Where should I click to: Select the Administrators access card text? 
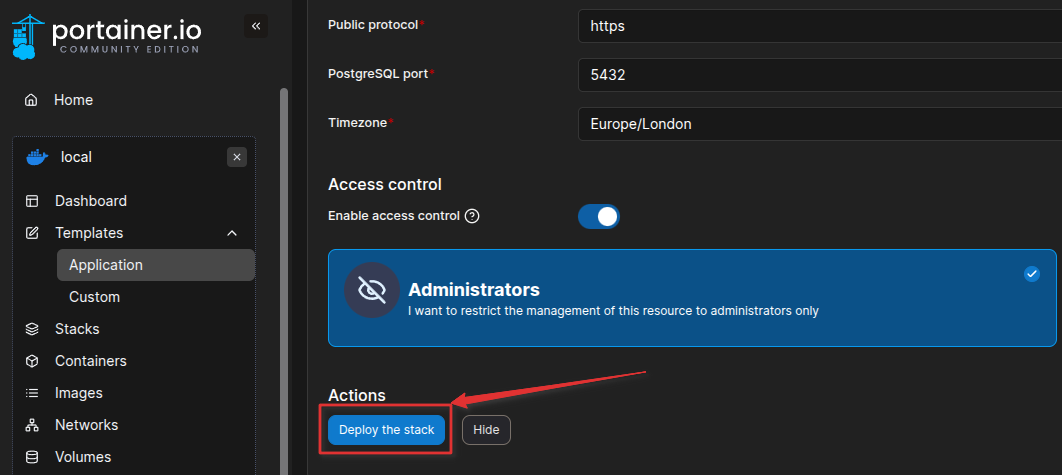coord(613,300)
